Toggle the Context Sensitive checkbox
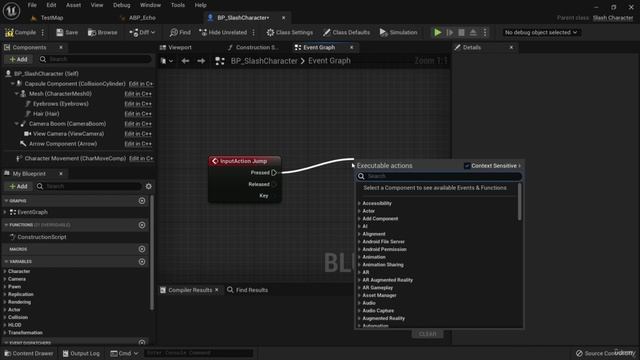Image resolution: width=640 pixels, height=360 pixels. [x=467, y=166]
